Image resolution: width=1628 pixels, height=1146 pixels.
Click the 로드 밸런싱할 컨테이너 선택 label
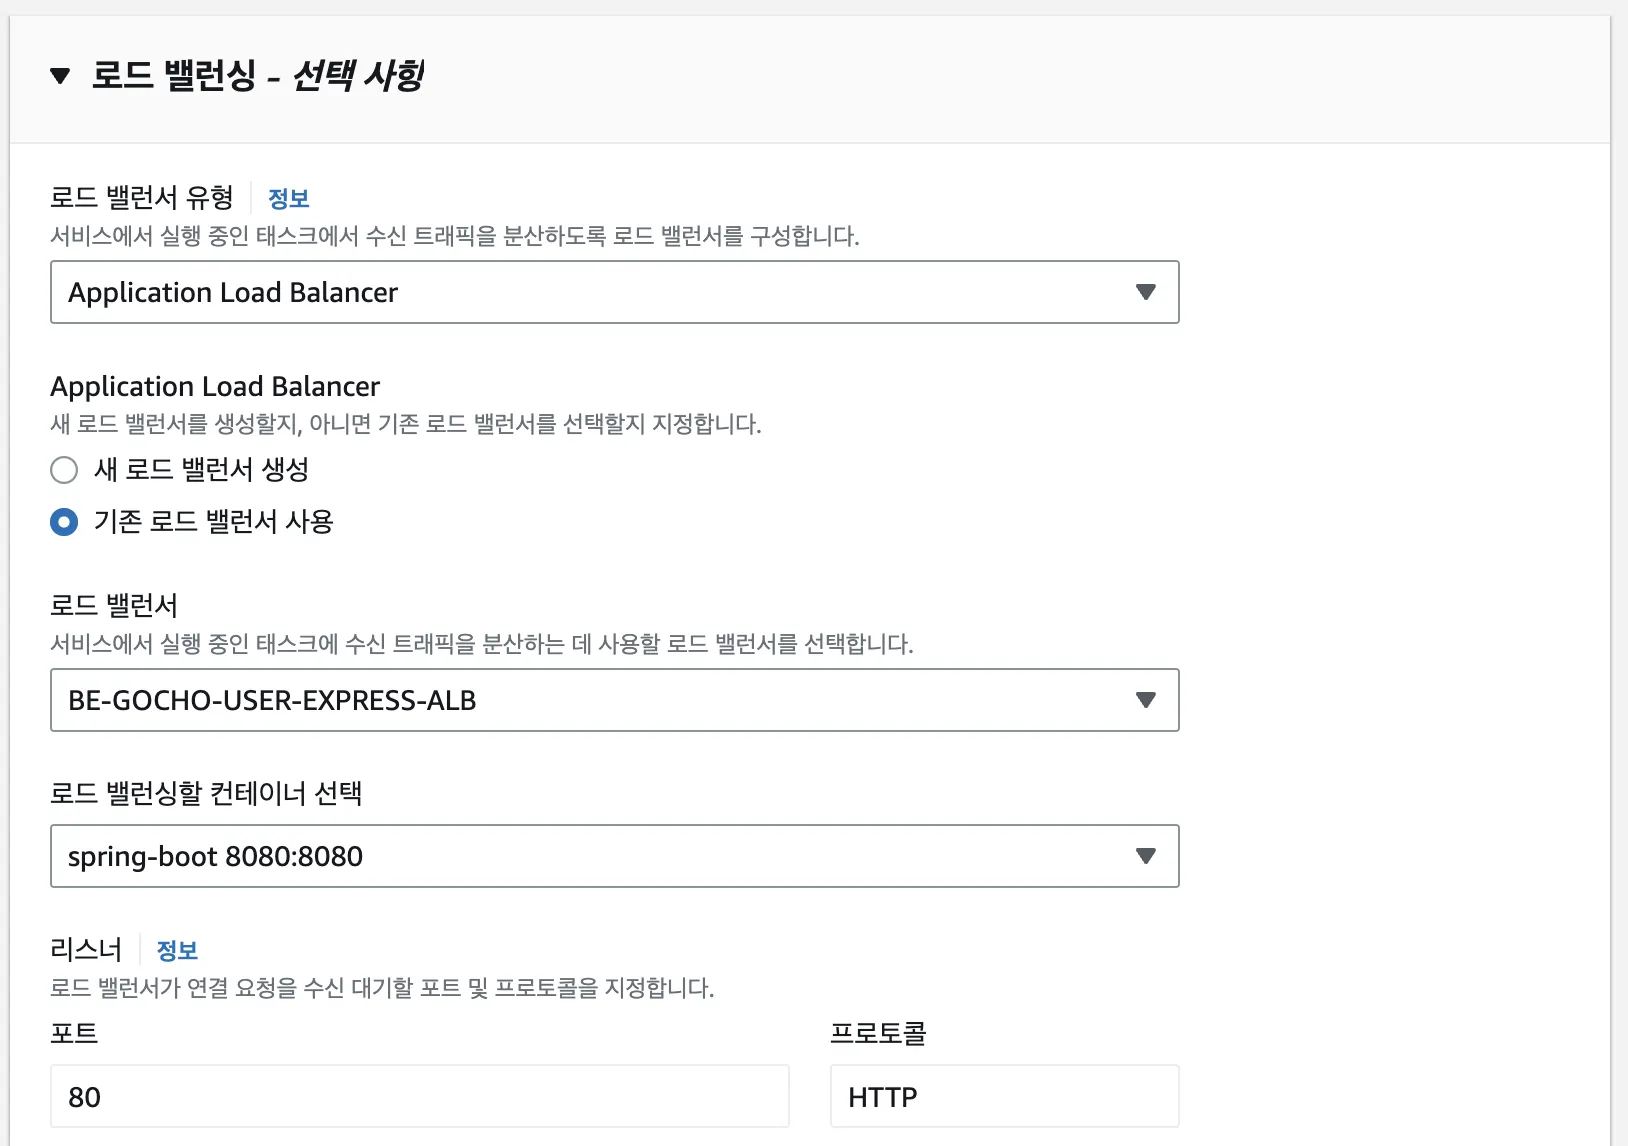(206, 794)
